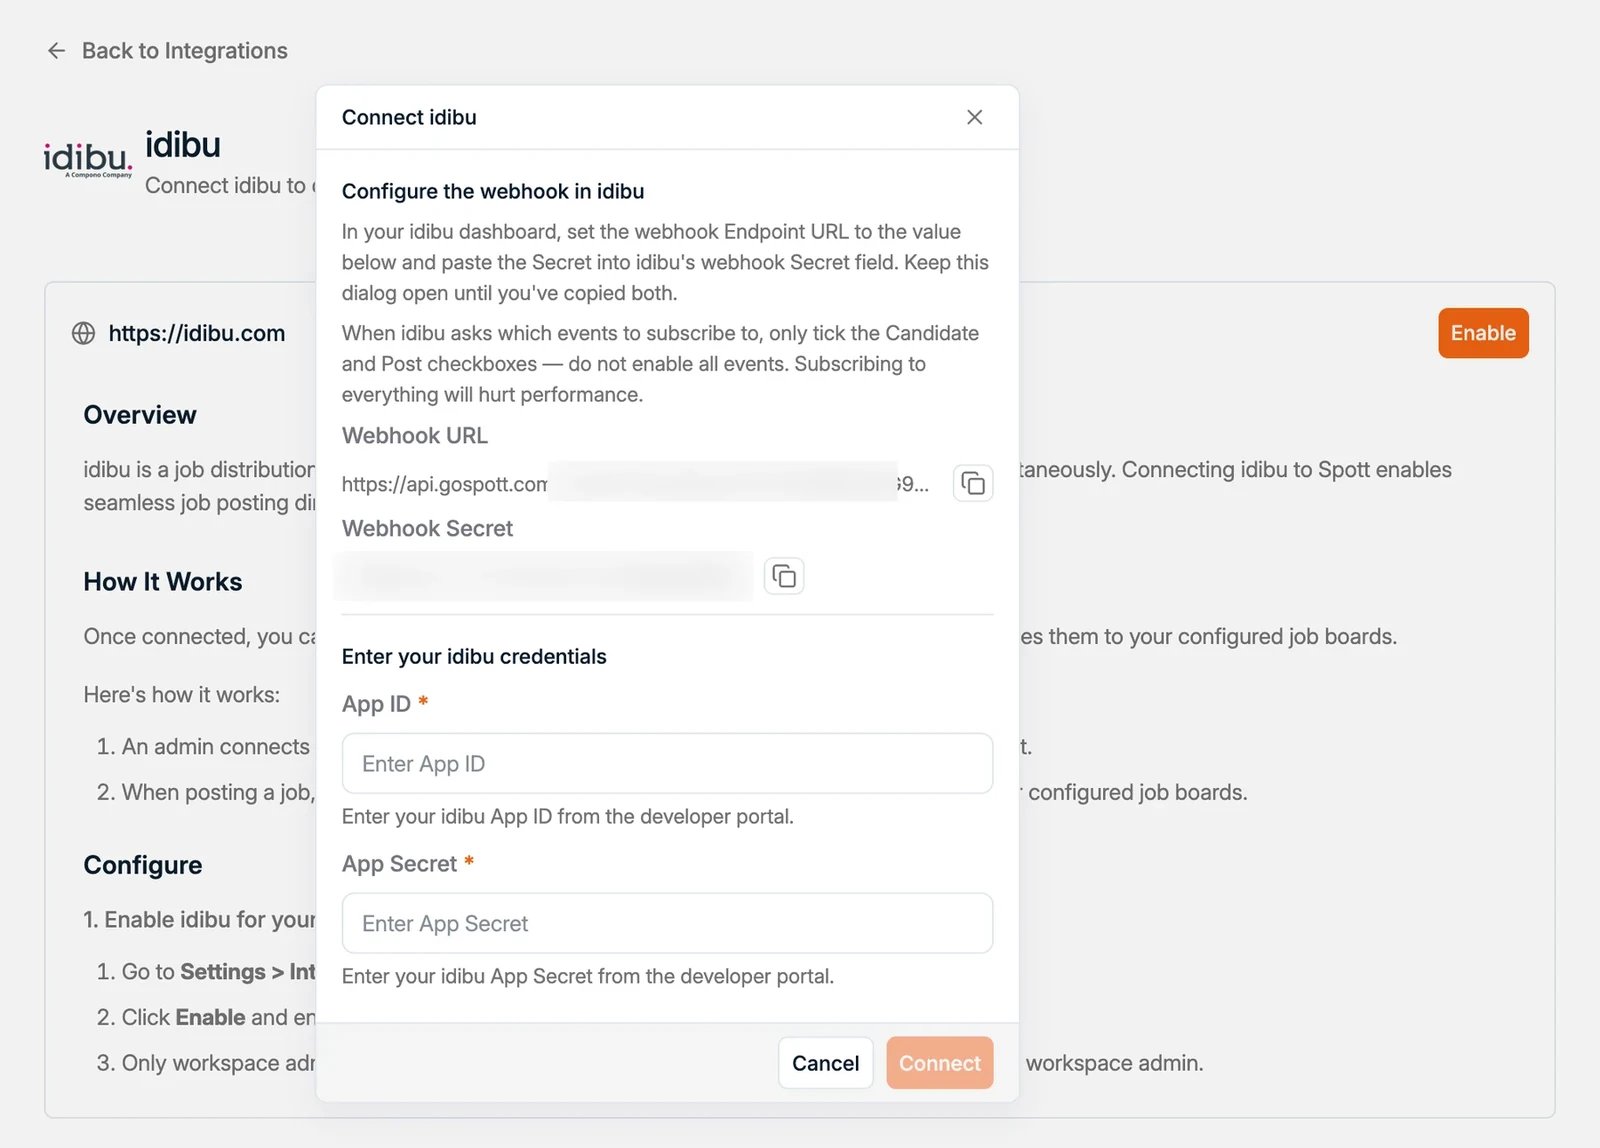This screenshot has width=1600, height=1148.
Task: Copy the Webhook URL
Action: 973,484
